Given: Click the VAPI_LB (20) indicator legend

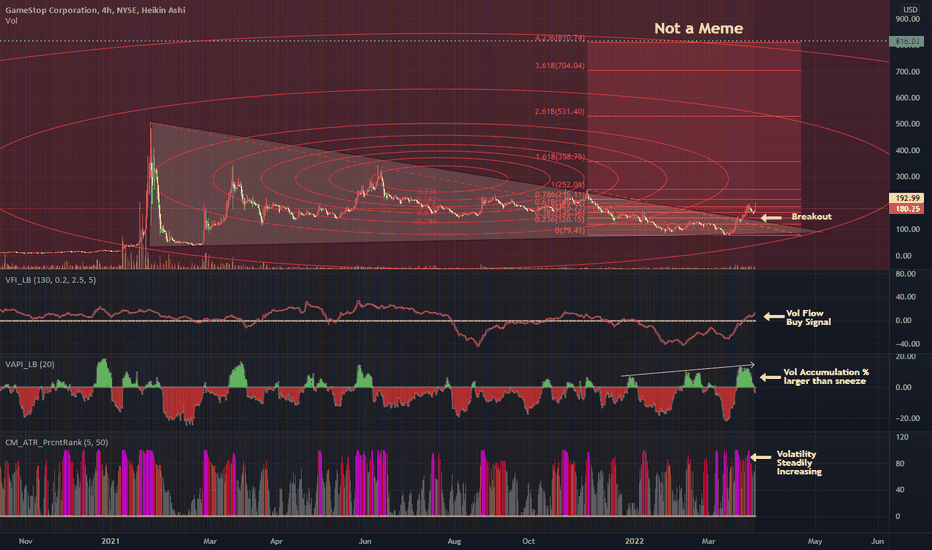Looking at the screenshot, I should (30, 364).
